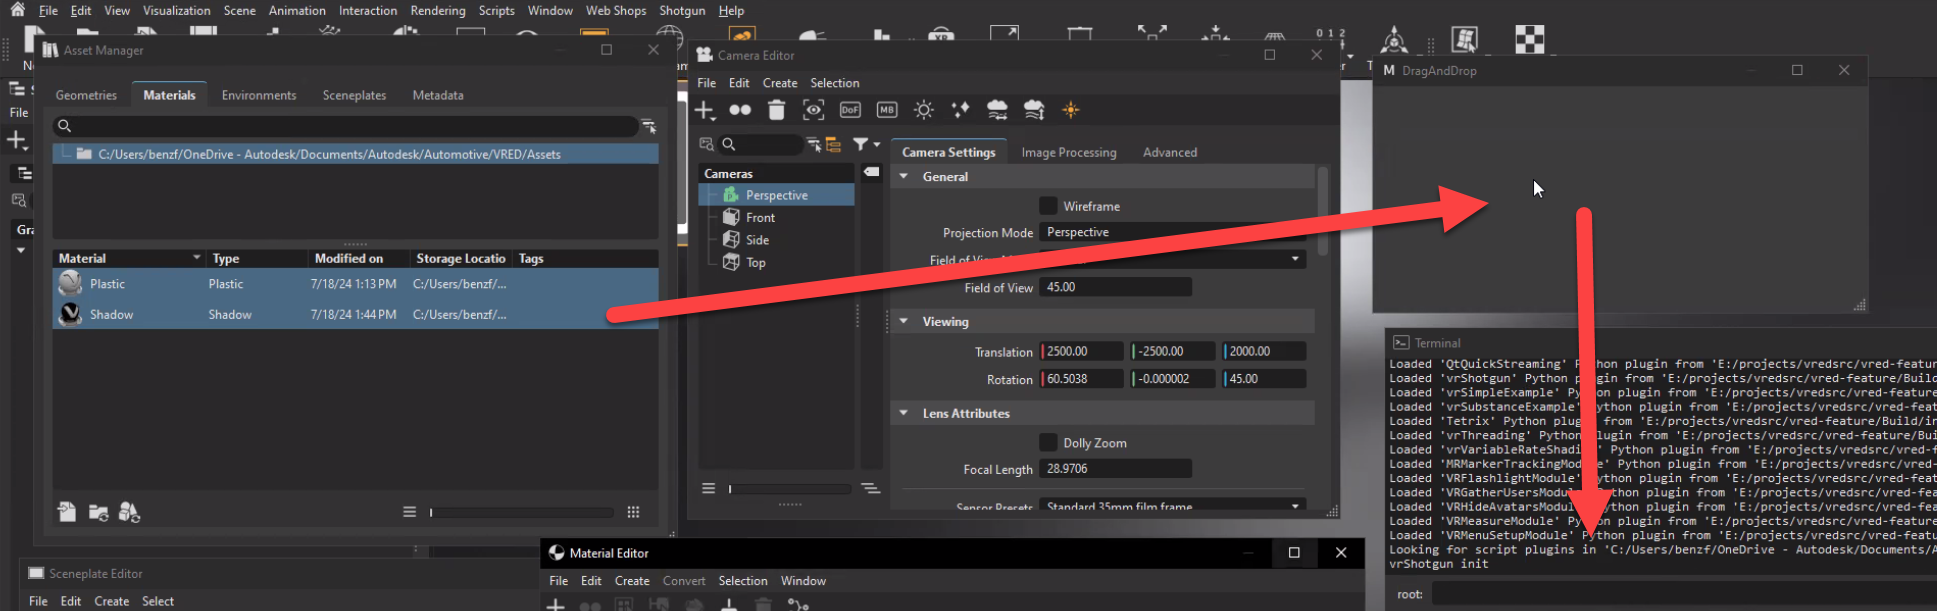1937x611 pixels.
Task: Enable the Dolly Zoom checkbox
Action: [x=1048, y=443]
